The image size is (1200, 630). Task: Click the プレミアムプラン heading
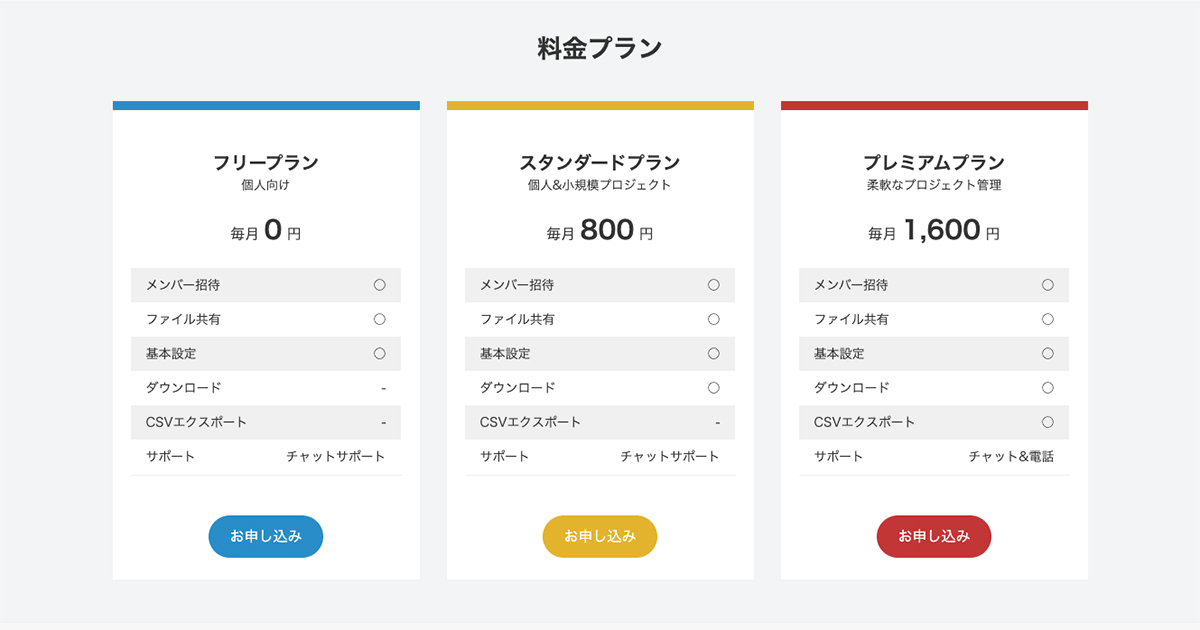tap(933, 162)
